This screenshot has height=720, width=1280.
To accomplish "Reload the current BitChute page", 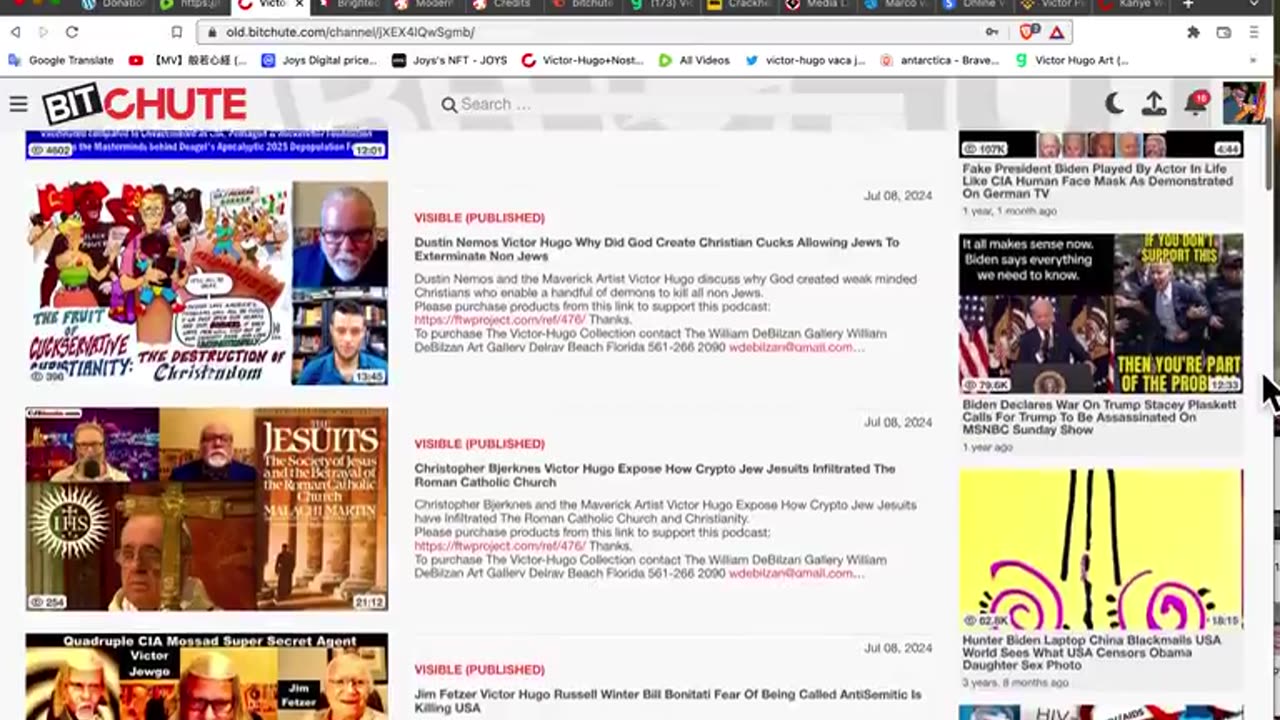I will point(72,32).
